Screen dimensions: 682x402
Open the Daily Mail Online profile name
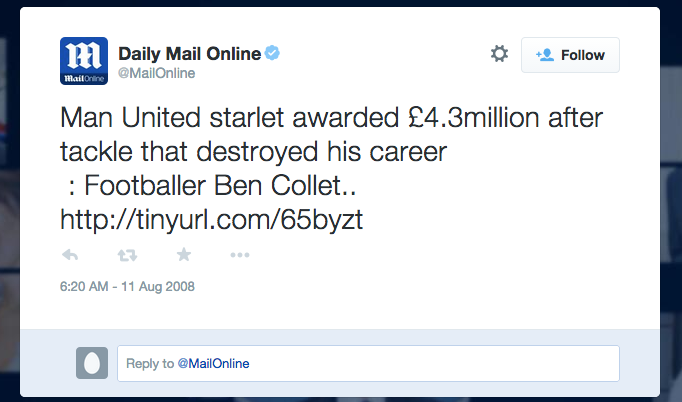(190, 54)
